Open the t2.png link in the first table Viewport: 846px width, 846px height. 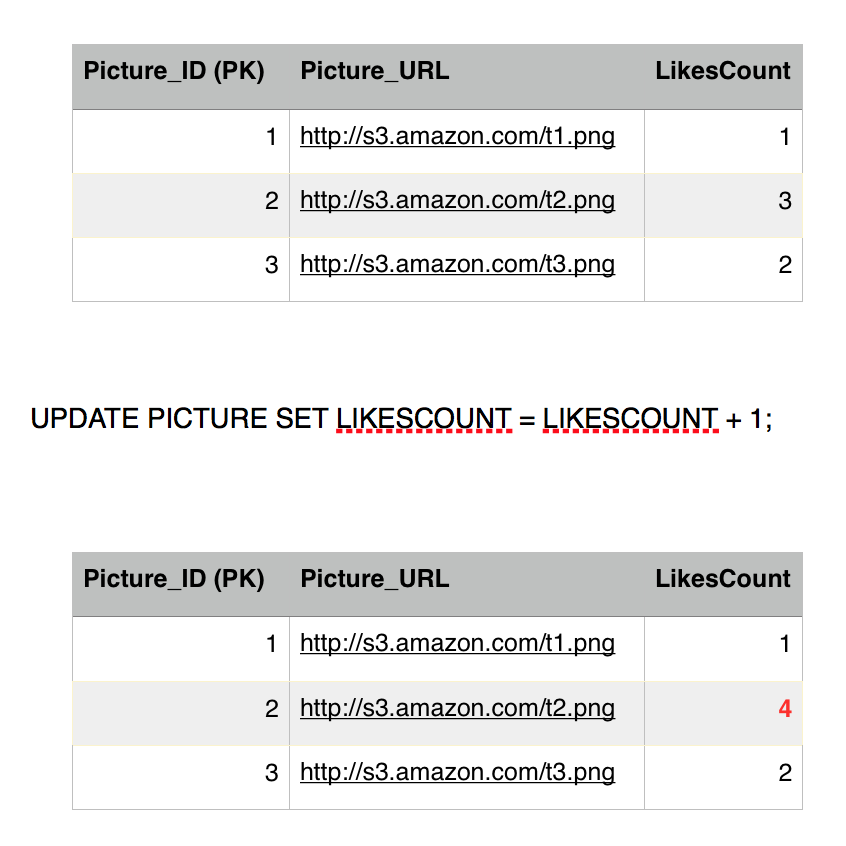(x=457, y=200)
